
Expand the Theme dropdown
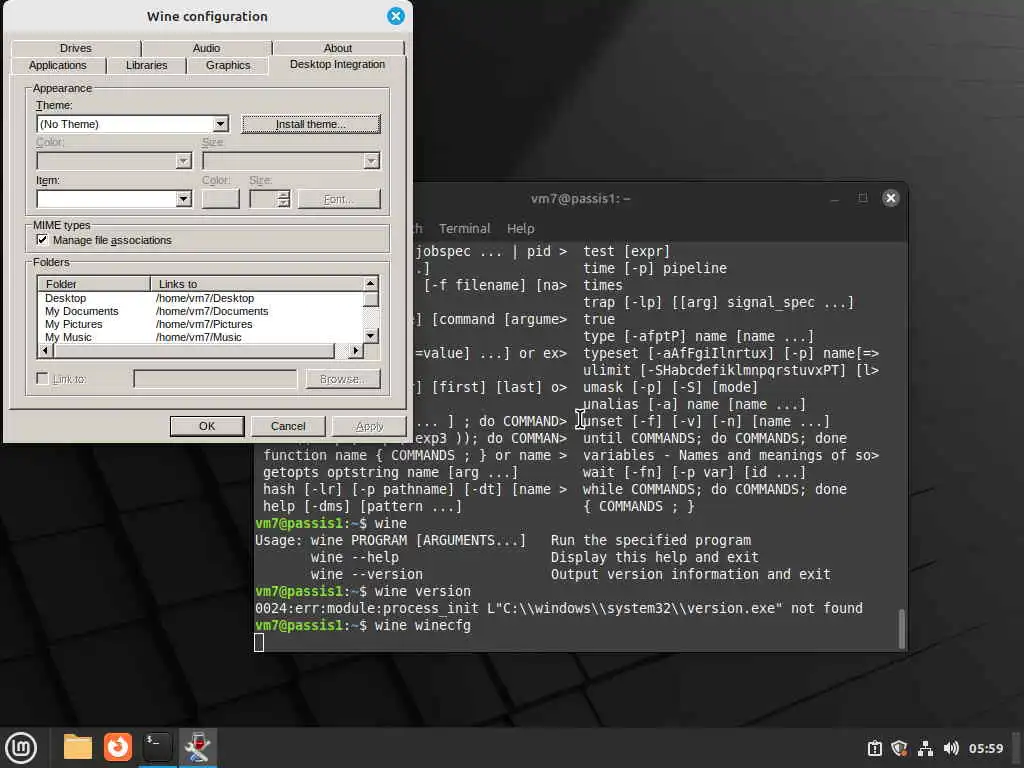click(220, 123)
